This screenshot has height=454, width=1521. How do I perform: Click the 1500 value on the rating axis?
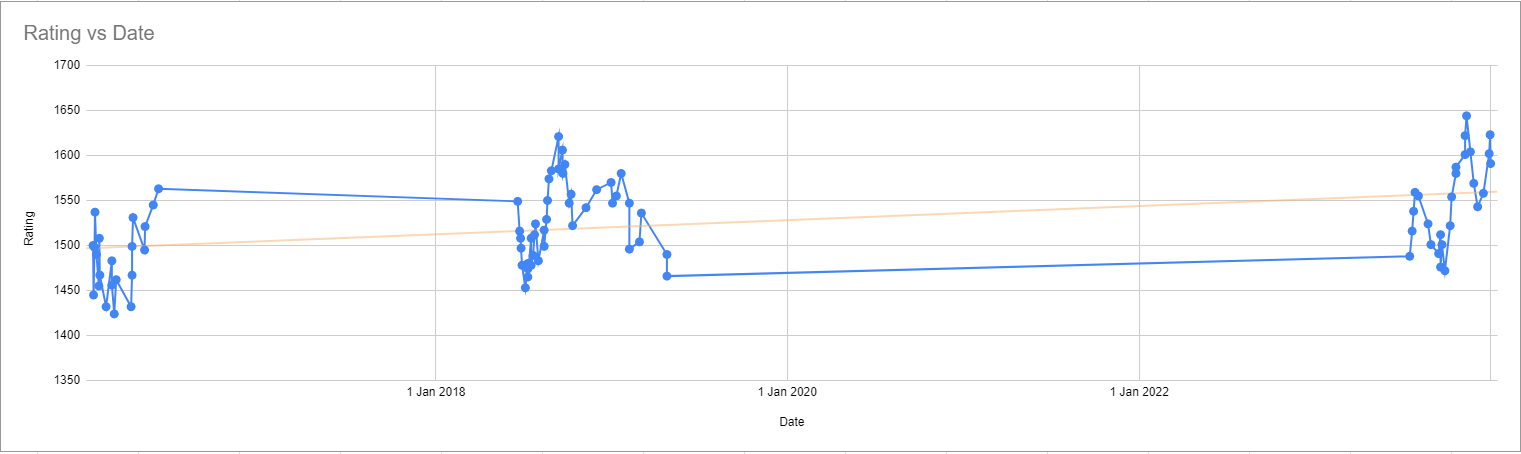(68, 245)
